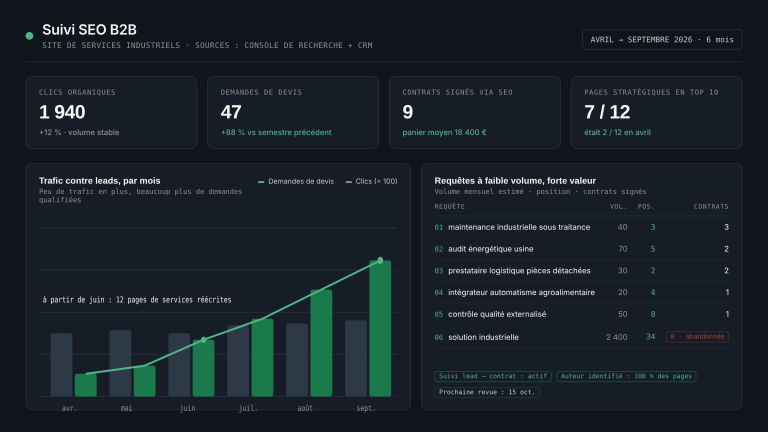This screenshot has height=432, width=768.
Task: Toggle the Demandes de devis legend entry
Action: (x=296, y=181)
